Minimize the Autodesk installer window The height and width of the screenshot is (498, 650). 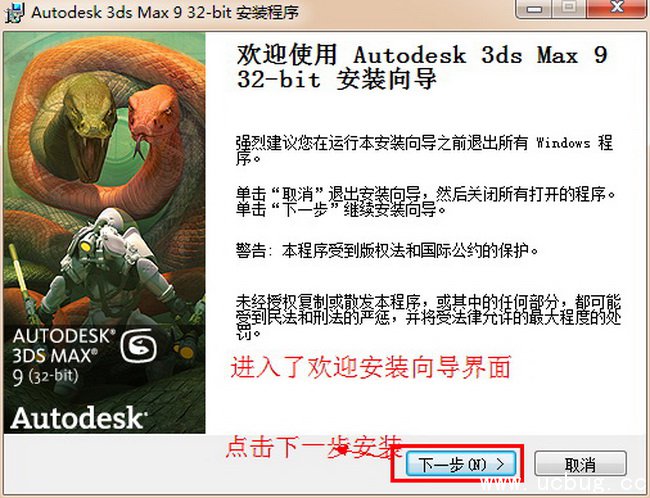(x=534, y=8)
